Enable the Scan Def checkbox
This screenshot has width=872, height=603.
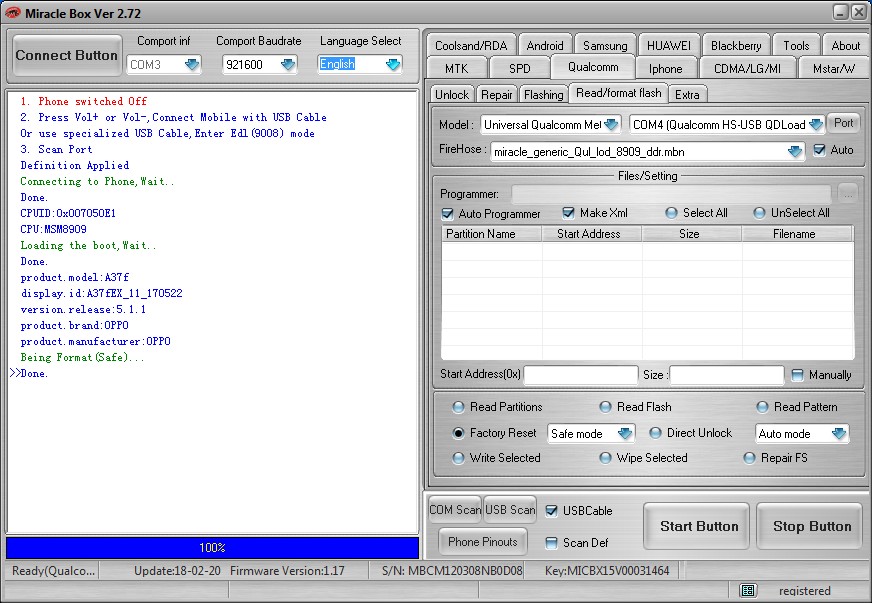(551, 543)
